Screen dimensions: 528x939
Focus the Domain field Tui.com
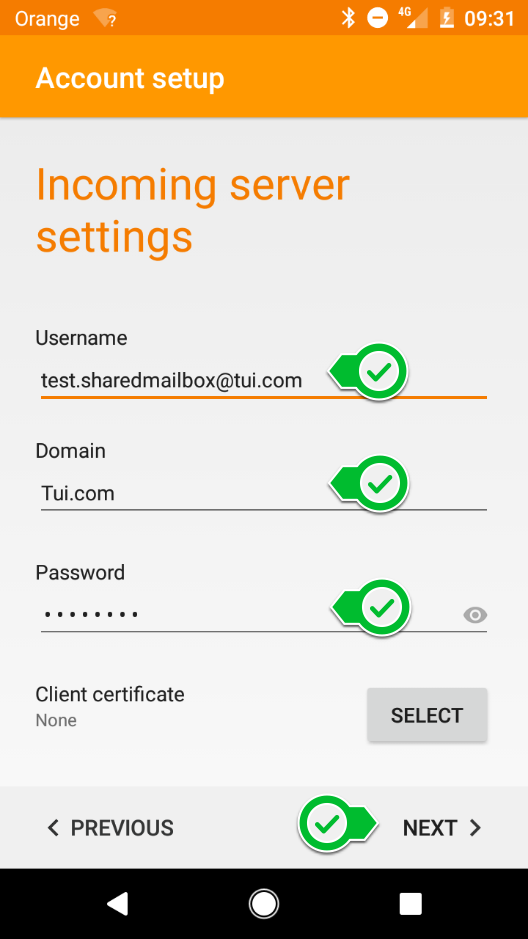(x=263, y=493)
